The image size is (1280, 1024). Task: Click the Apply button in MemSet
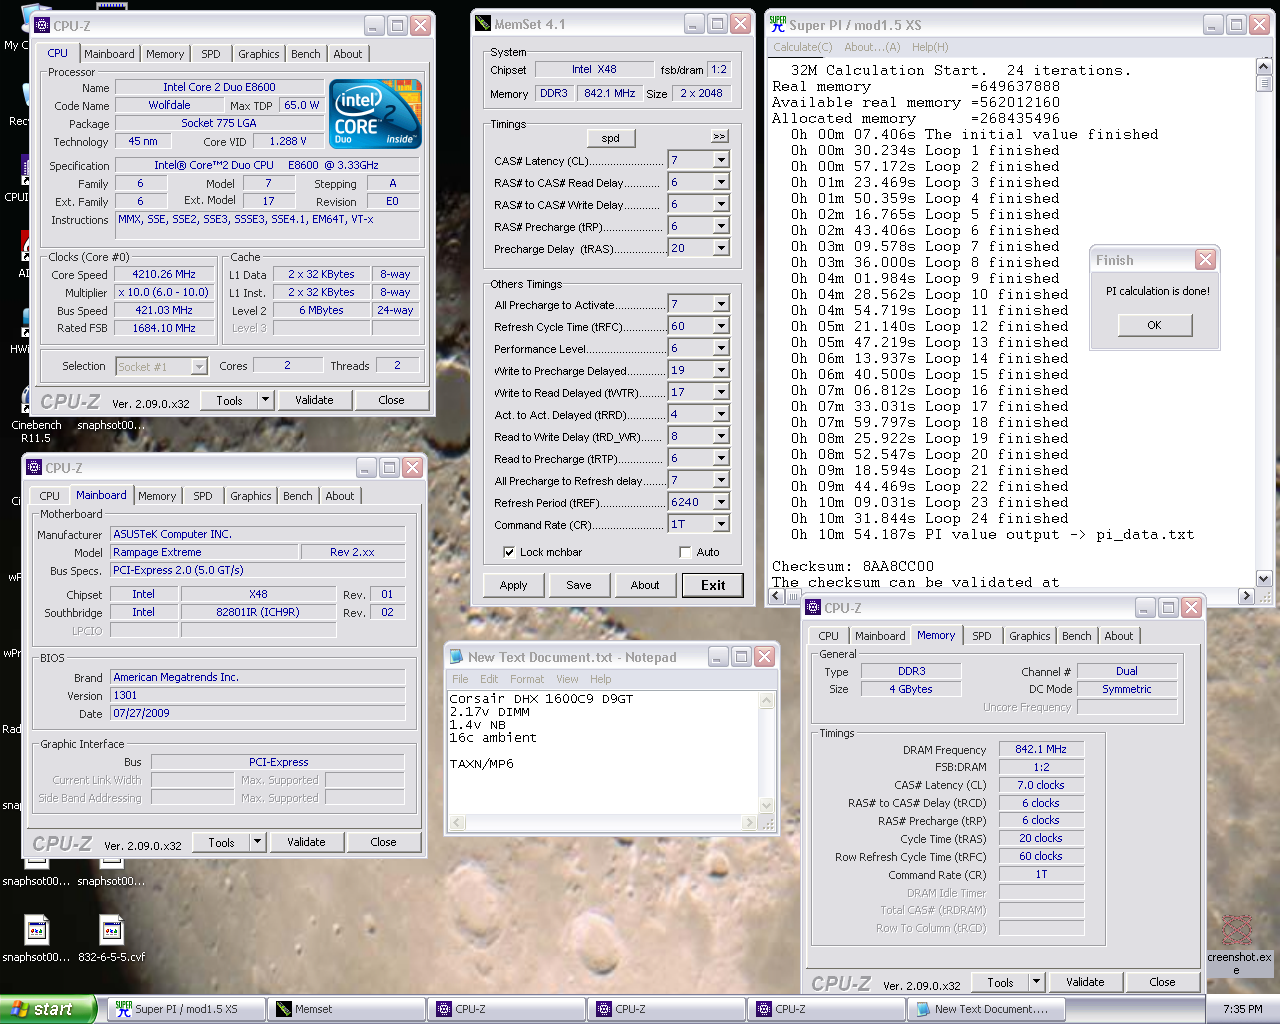tap(513, 585)
